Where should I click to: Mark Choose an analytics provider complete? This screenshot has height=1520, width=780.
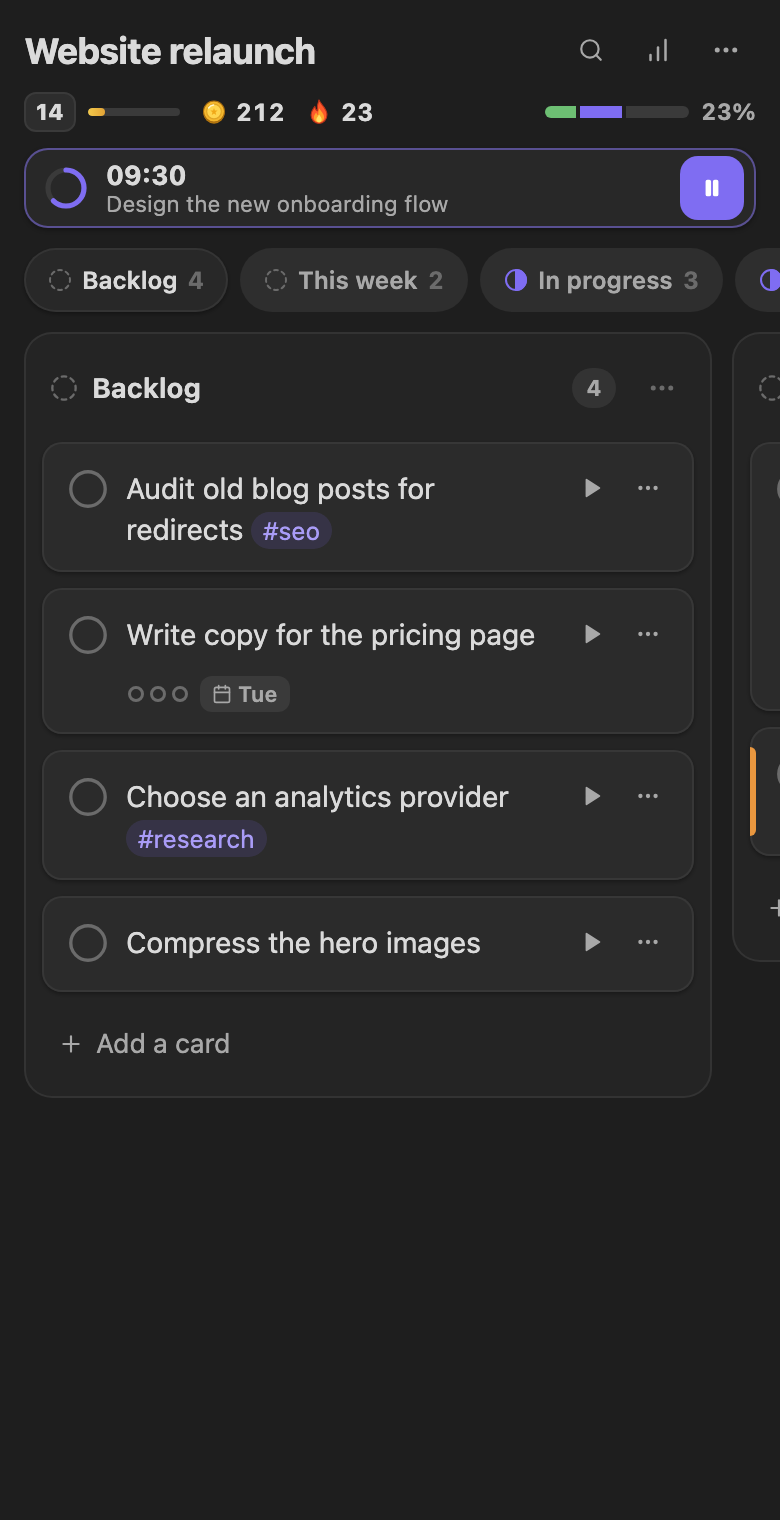click(x=88, y=797)
